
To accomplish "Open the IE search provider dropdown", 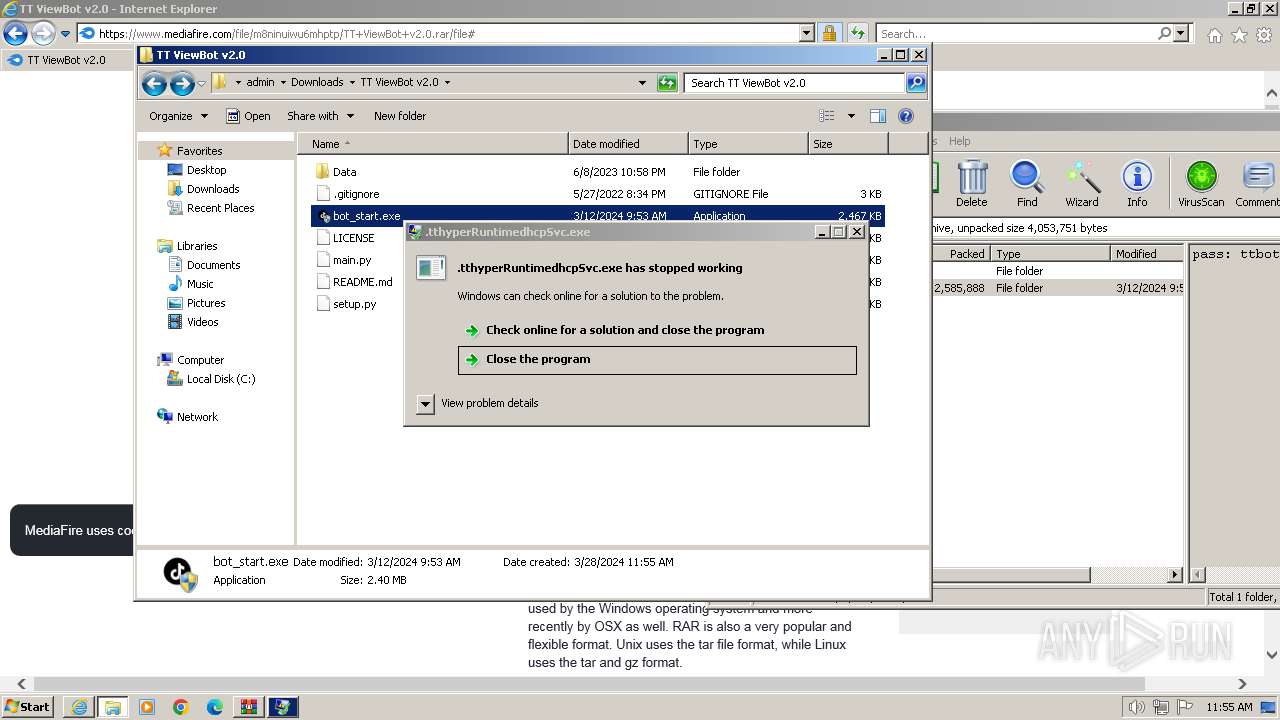I will click(x=1181, y=33).
